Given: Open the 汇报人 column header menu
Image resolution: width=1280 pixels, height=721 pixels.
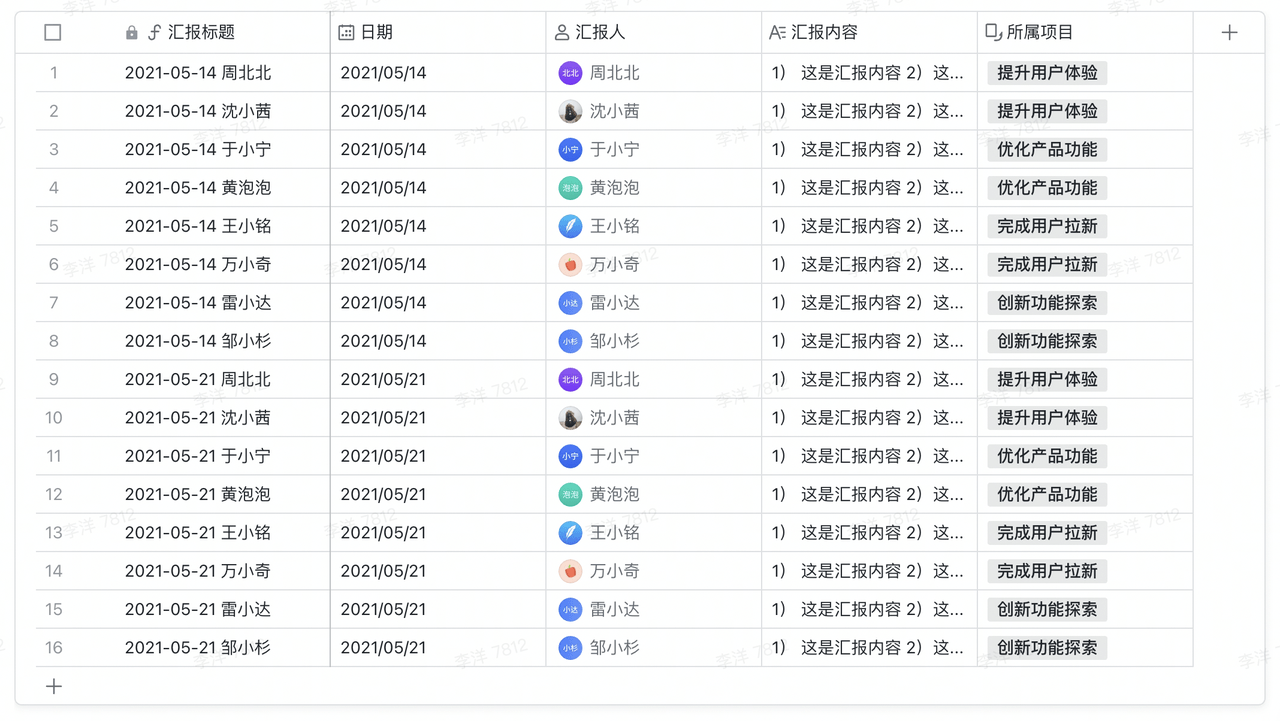Looking at the screenshot, I should [x=653, y=33].
